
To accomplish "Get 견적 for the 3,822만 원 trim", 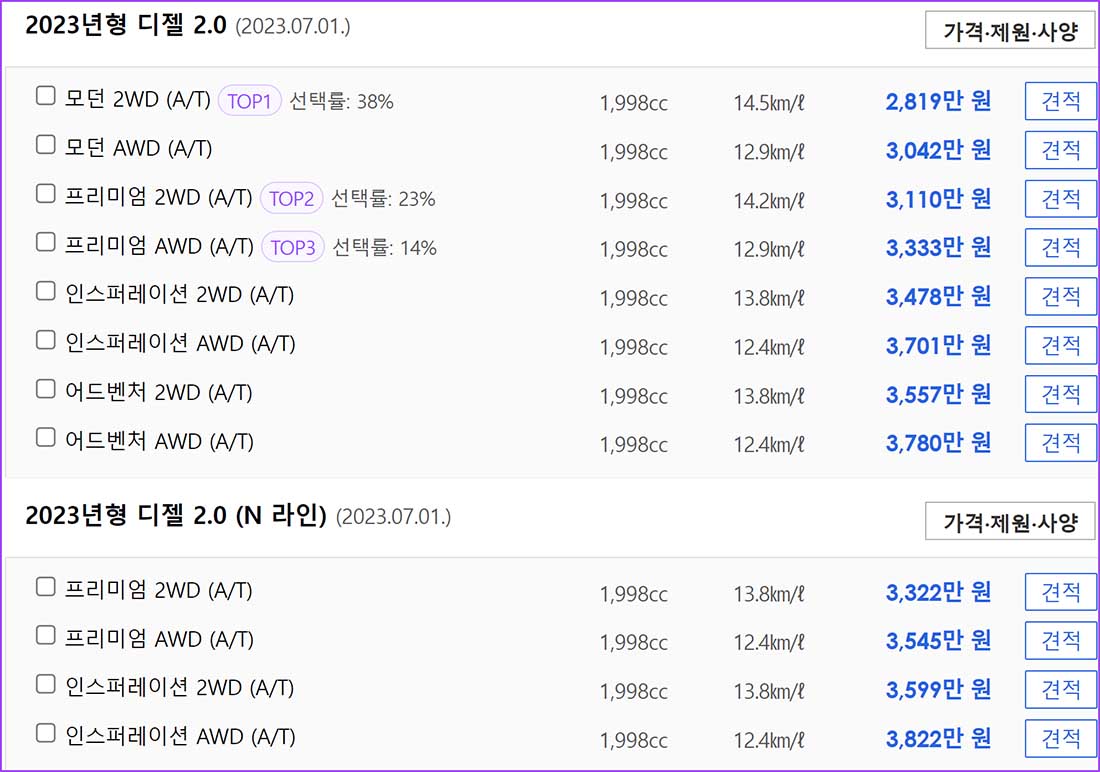I will pyautogui.click(x=1061, y=738).
